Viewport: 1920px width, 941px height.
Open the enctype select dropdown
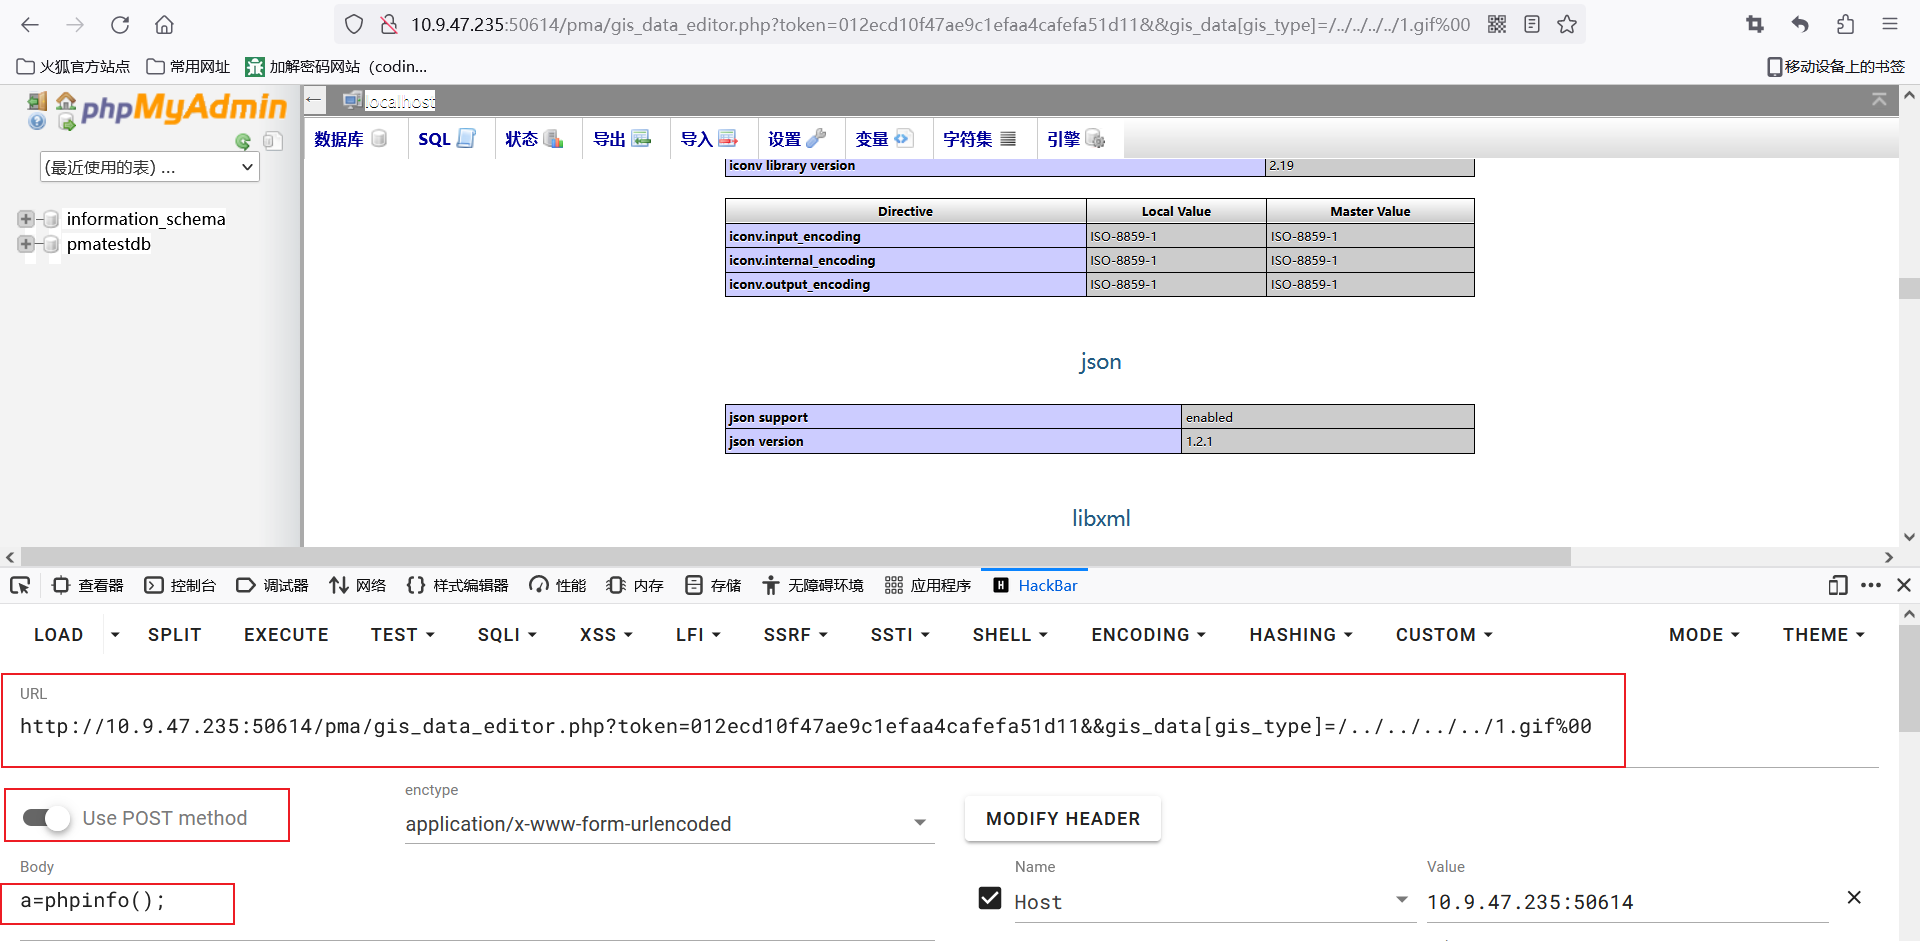coord(669,823)
